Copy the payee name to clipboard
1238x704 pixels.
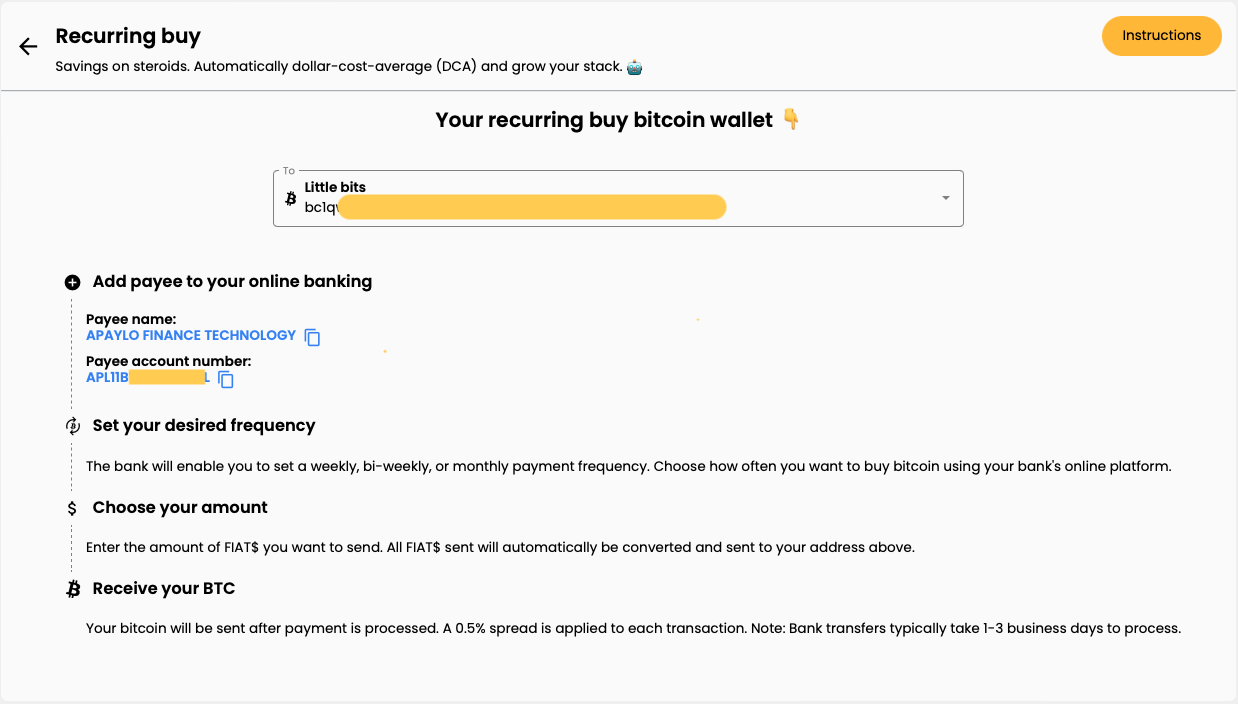coord(313,337)
